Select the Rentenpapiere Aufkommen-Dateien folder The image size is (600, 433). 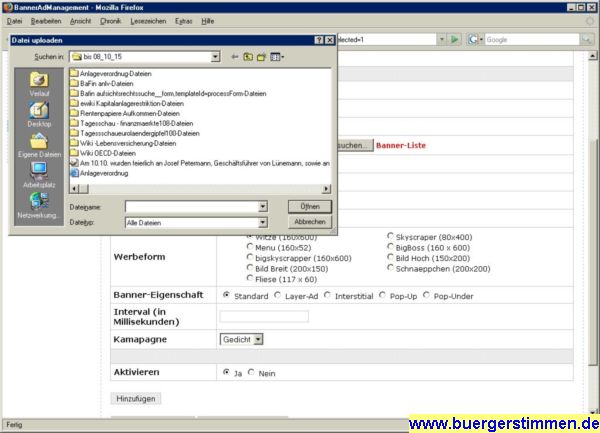tap(125, 113)
